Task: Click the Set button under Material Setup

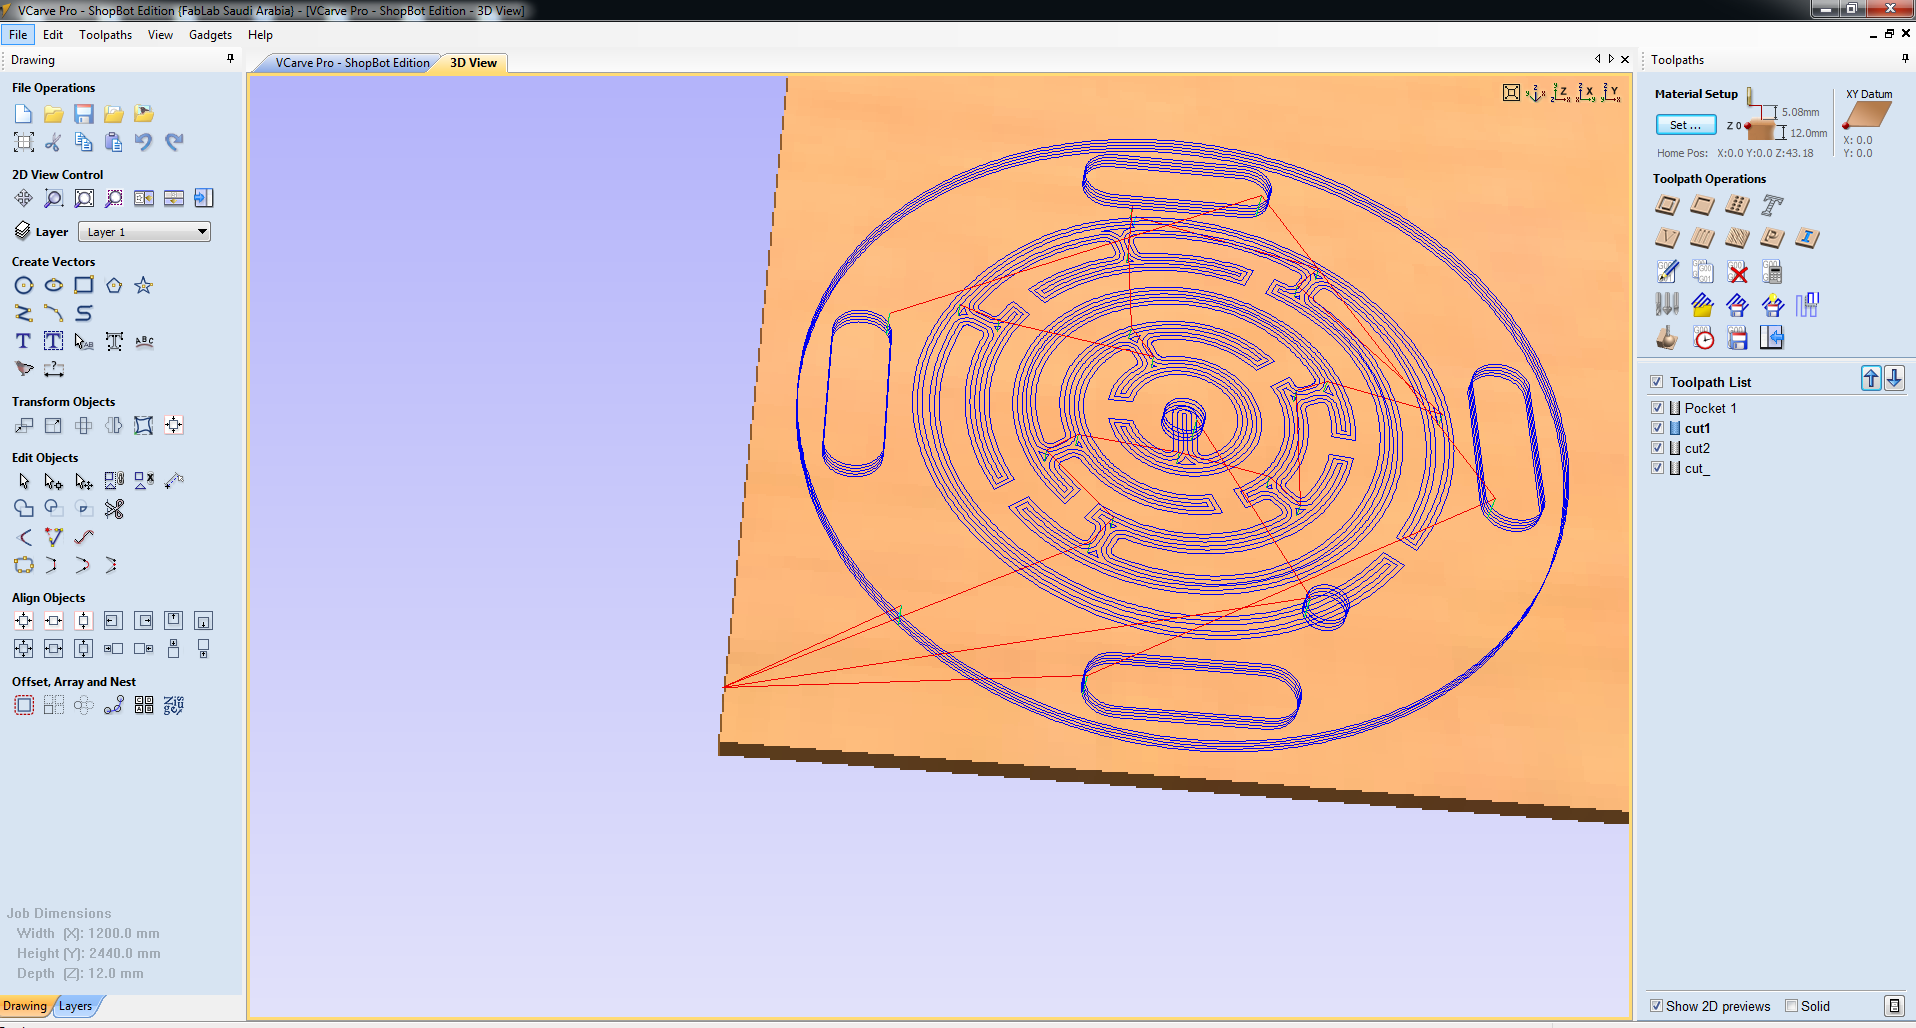Action: (x=1685, y=124)
